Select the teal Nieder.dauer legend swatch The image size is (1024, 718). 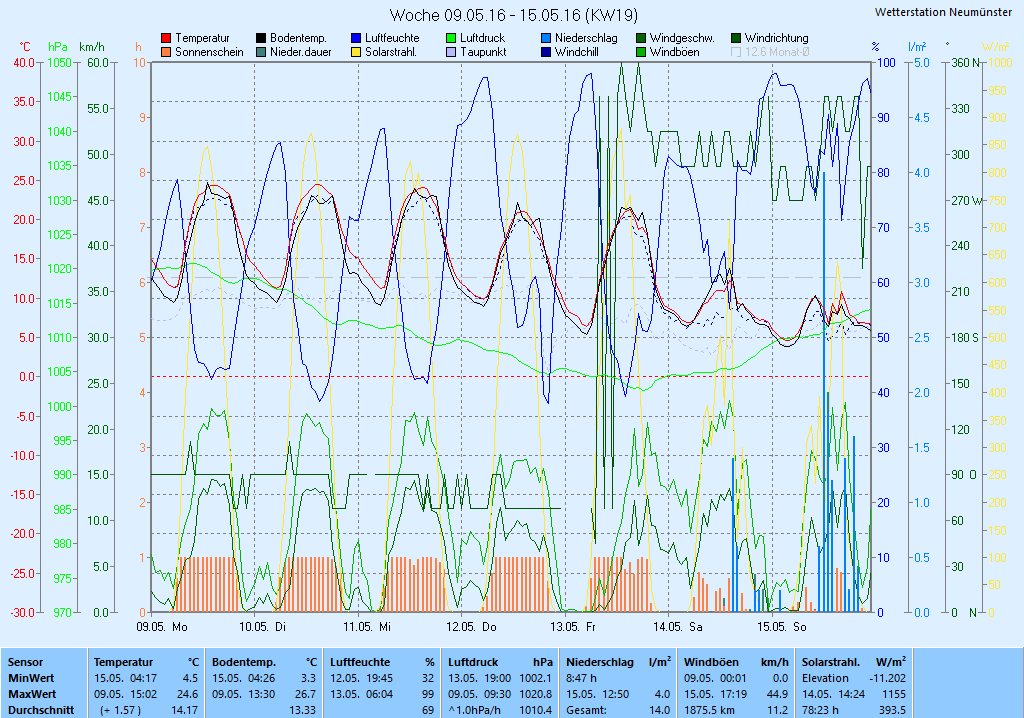pyautogui.click(x=261, y=52)
